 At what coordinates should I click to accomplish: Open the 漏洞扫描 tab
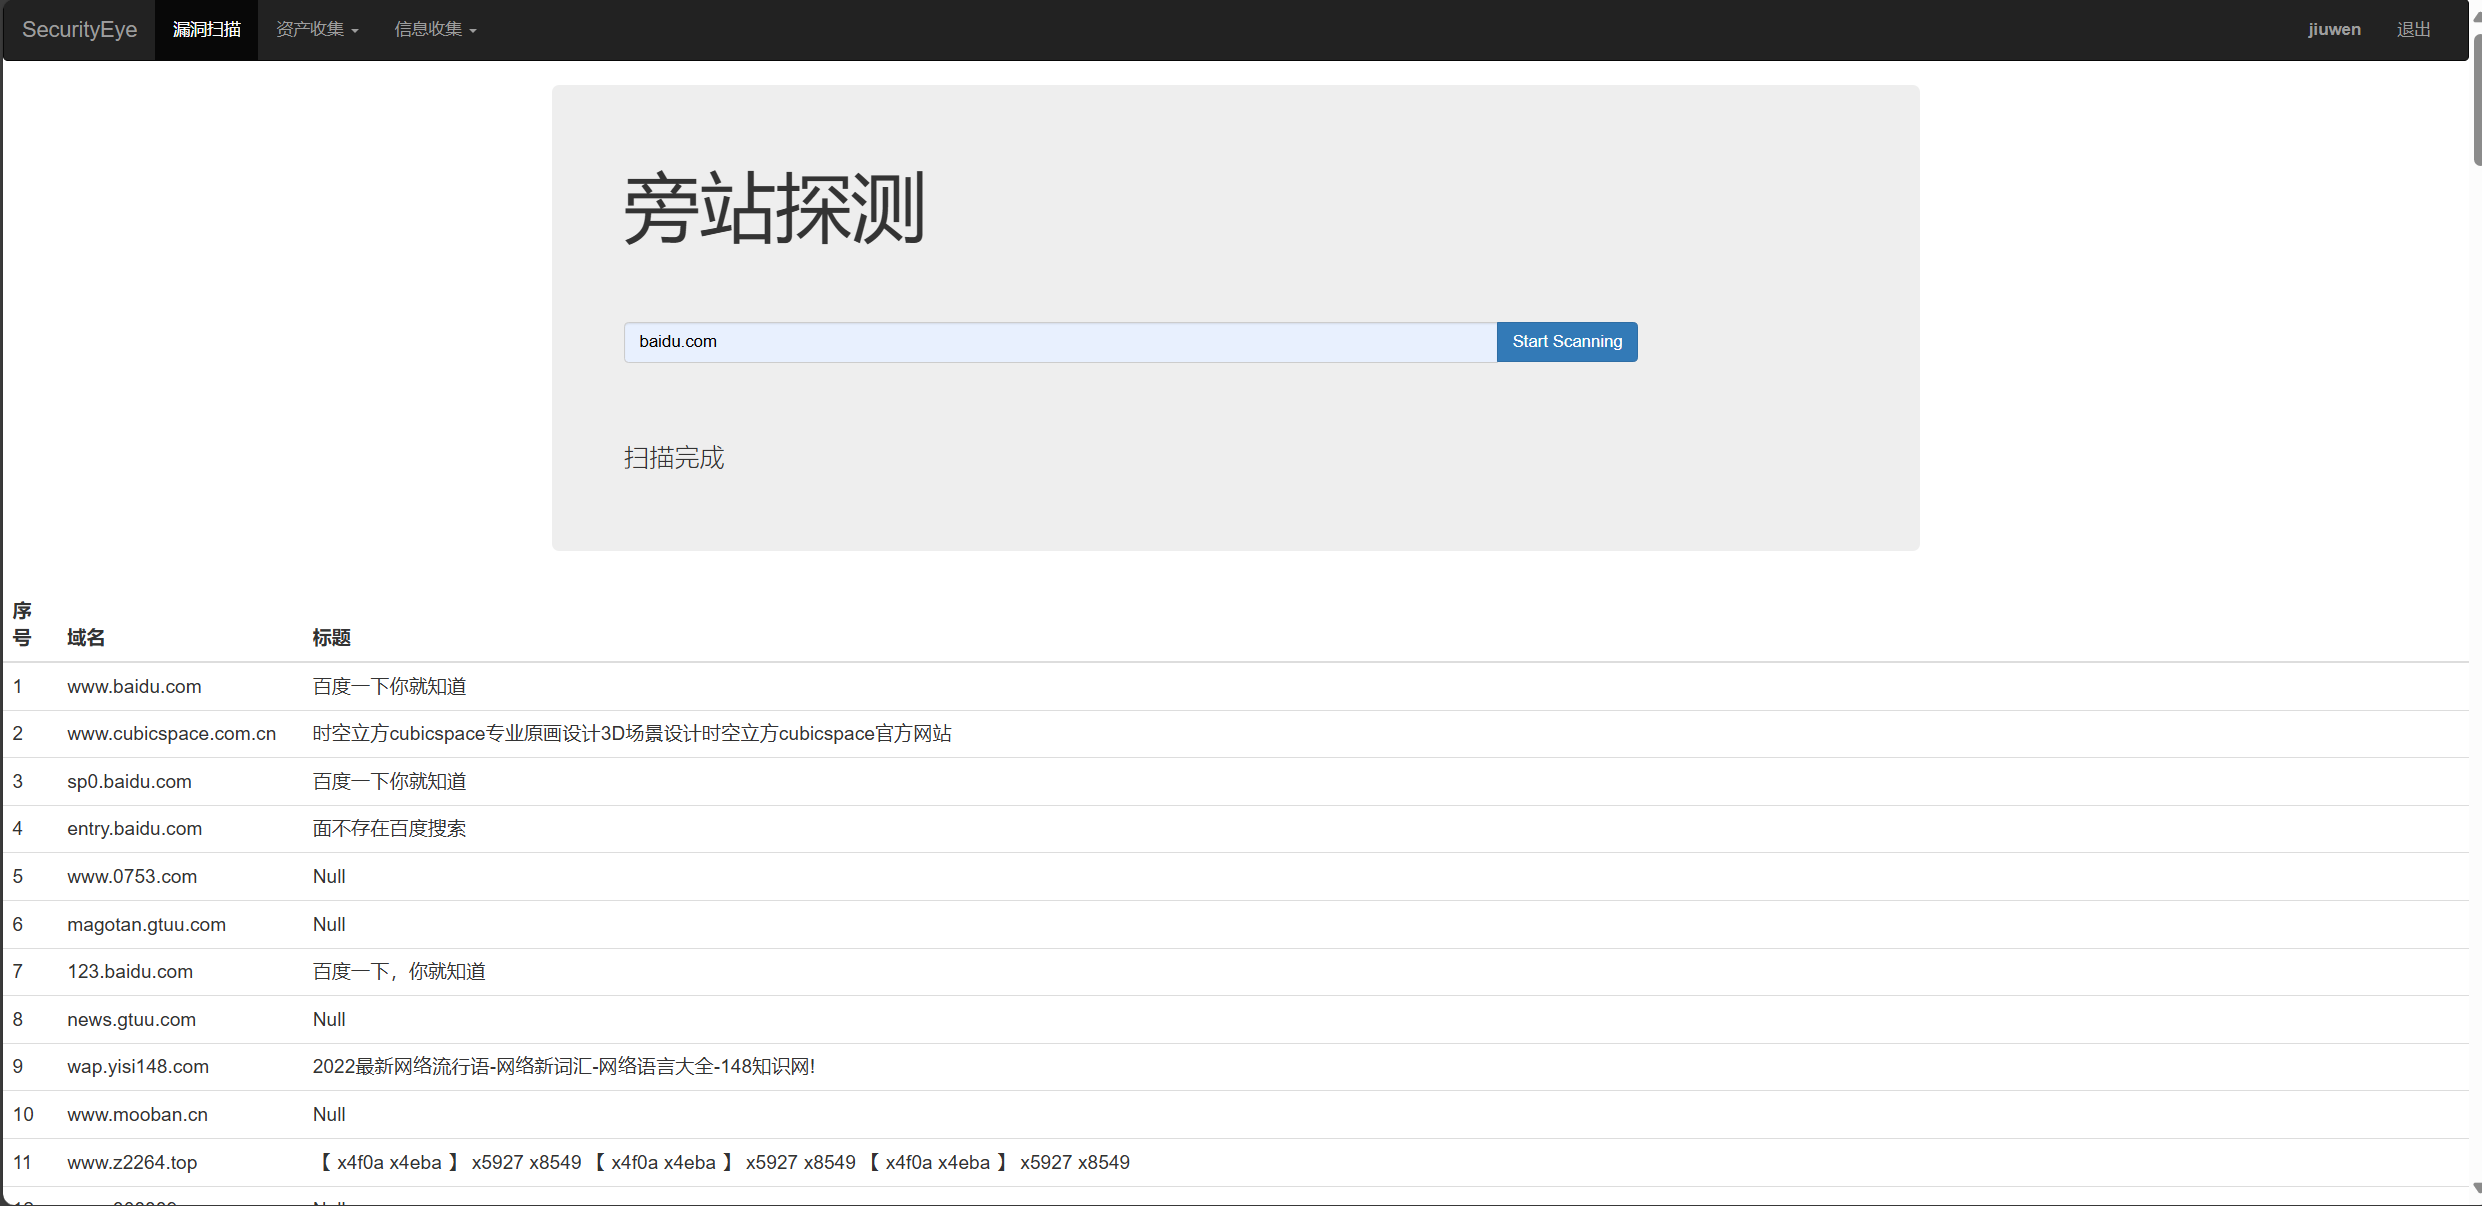206,30
